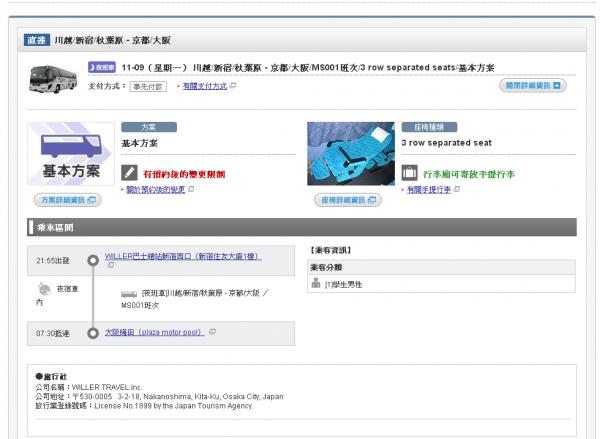Open the 方案詳細資訊 plan details button
Screen dimensions: 600x439
(68, 200)
